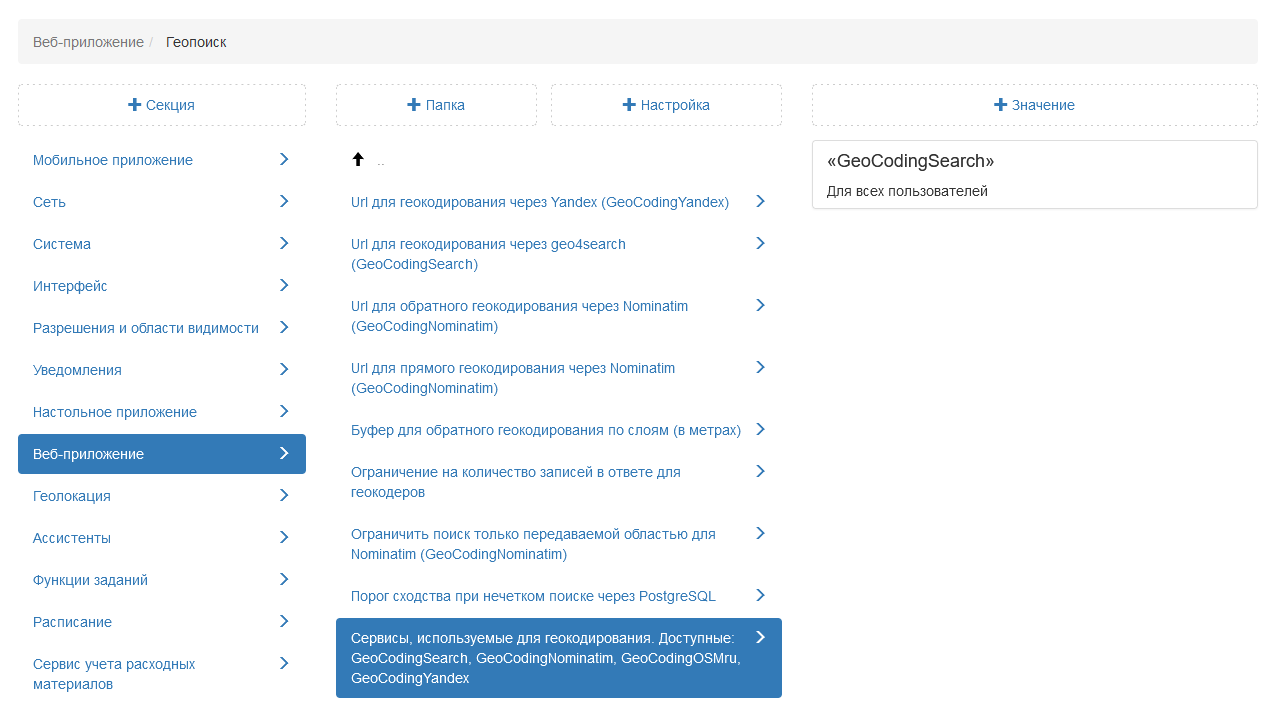Expand the Сеть section

pos(50,202)
